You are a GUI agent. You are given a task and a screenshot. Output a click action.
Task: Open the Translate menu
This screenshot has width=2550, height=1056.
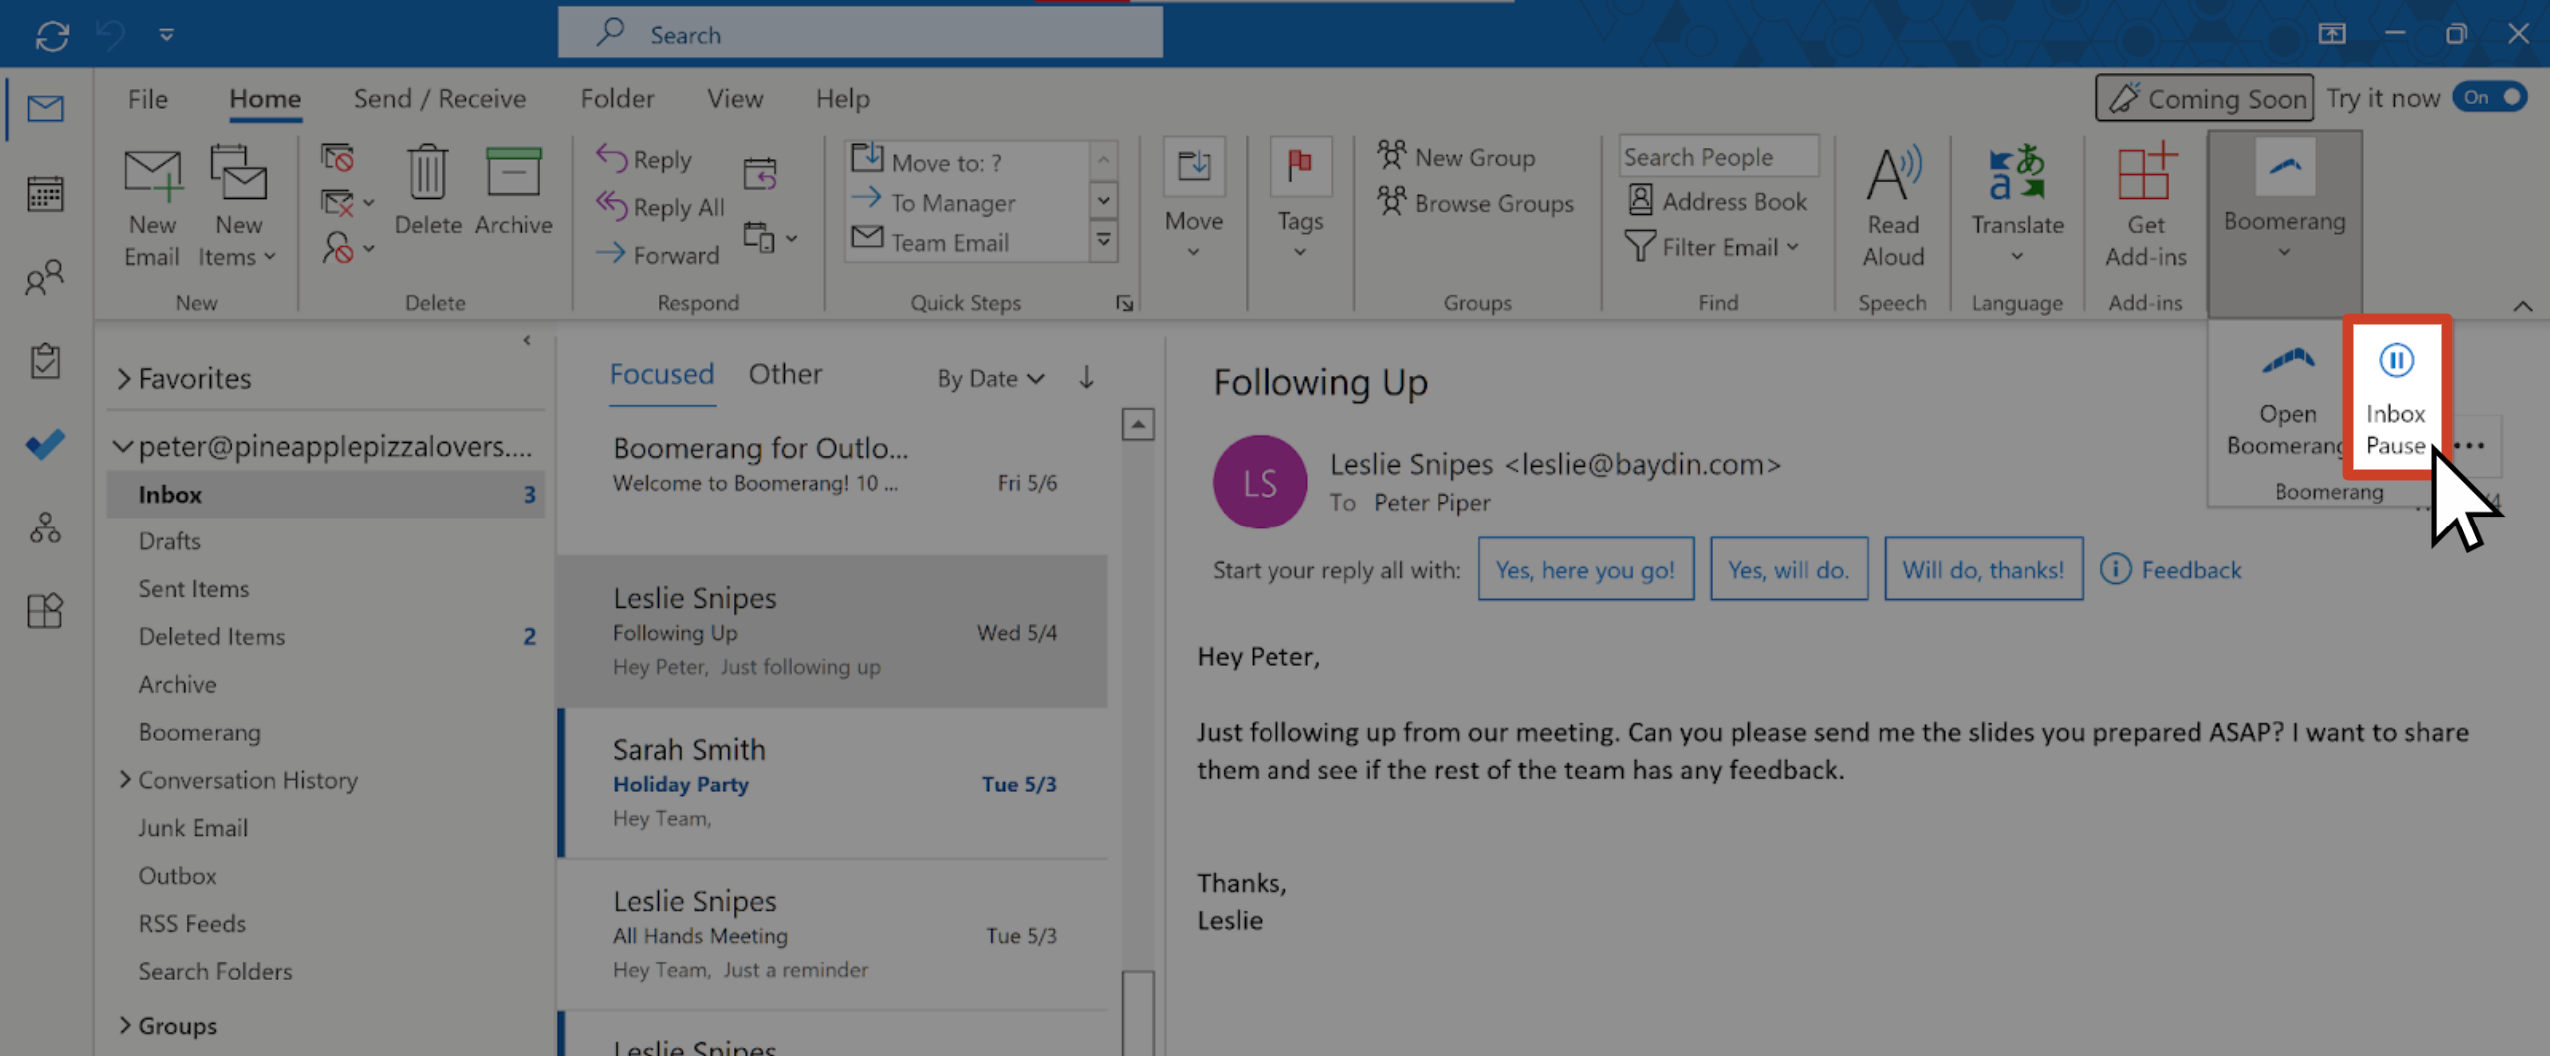coord(2016,204)
